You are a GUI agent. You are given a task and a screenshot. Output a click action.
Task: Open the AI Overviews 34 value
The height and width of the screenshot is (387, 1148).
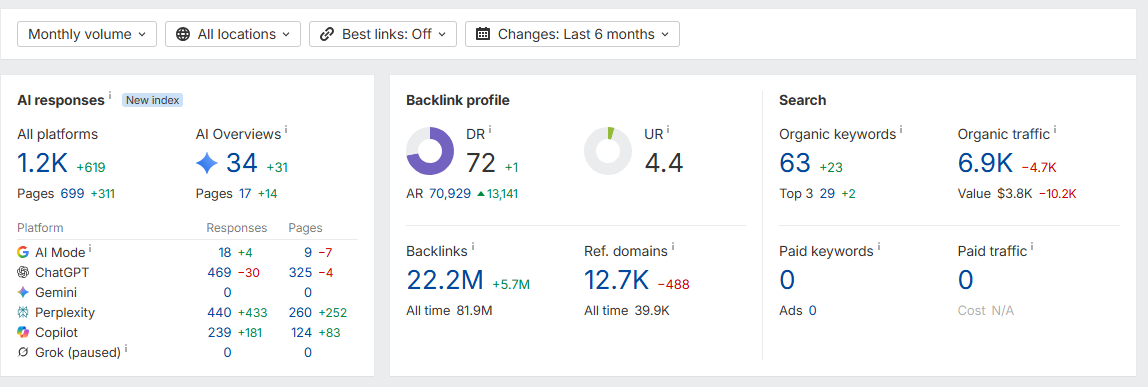(242, 163)
